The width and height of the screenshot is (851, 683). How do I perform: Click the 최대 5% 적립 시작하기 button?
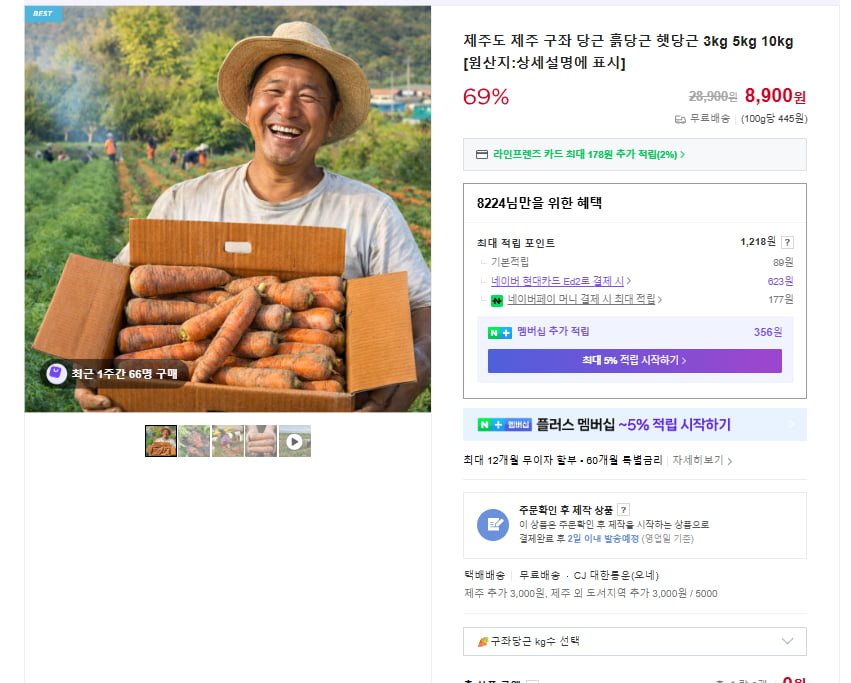[x=634, y=360]
